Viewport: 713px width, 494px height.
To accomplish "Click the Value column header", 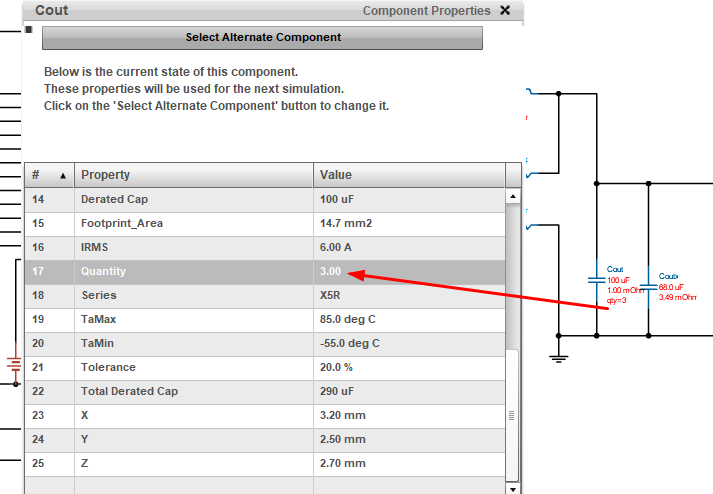I will click(x=409, y=175).
